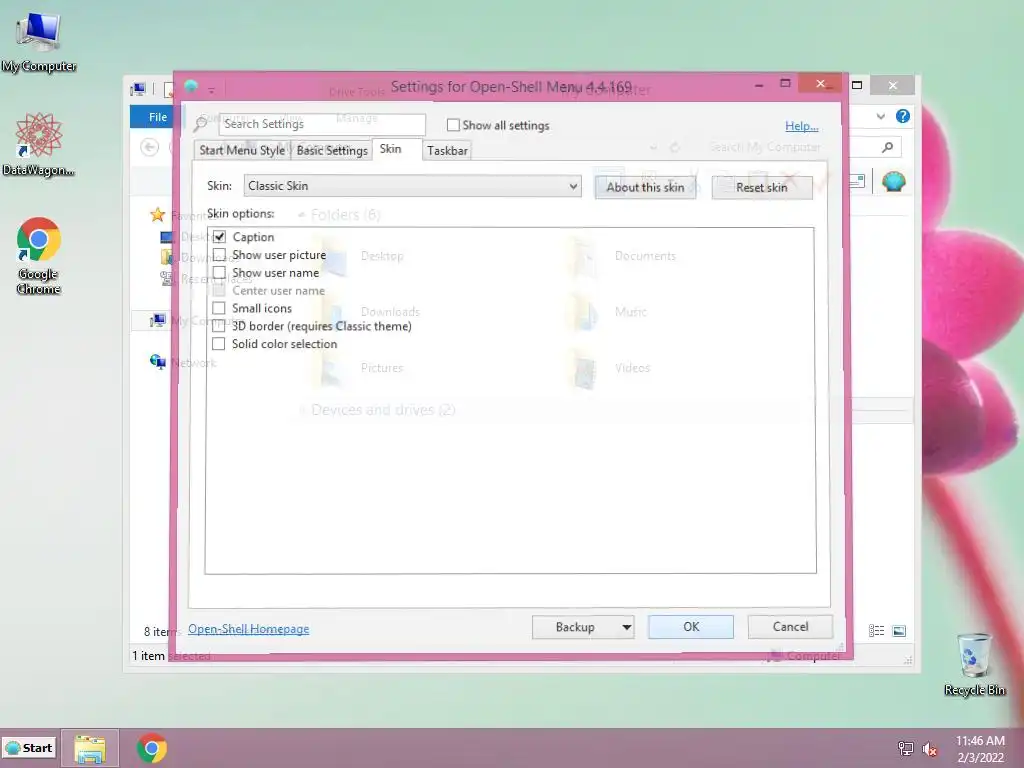Toggle Small icons checkbox

point(219,308)
